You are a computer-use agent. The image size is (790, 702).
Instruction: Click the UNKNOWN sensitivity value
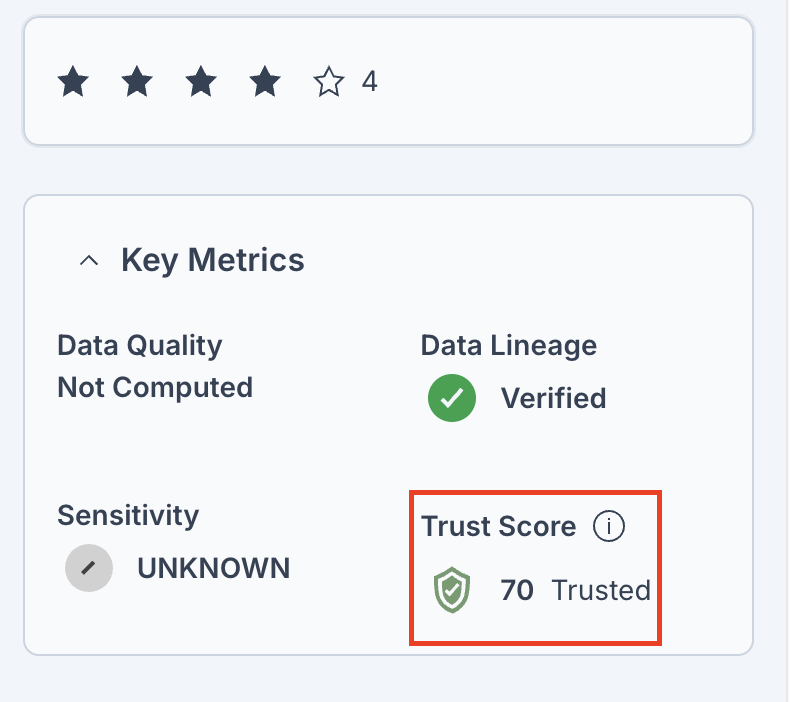pyautogui.click(x=214, y=568)
